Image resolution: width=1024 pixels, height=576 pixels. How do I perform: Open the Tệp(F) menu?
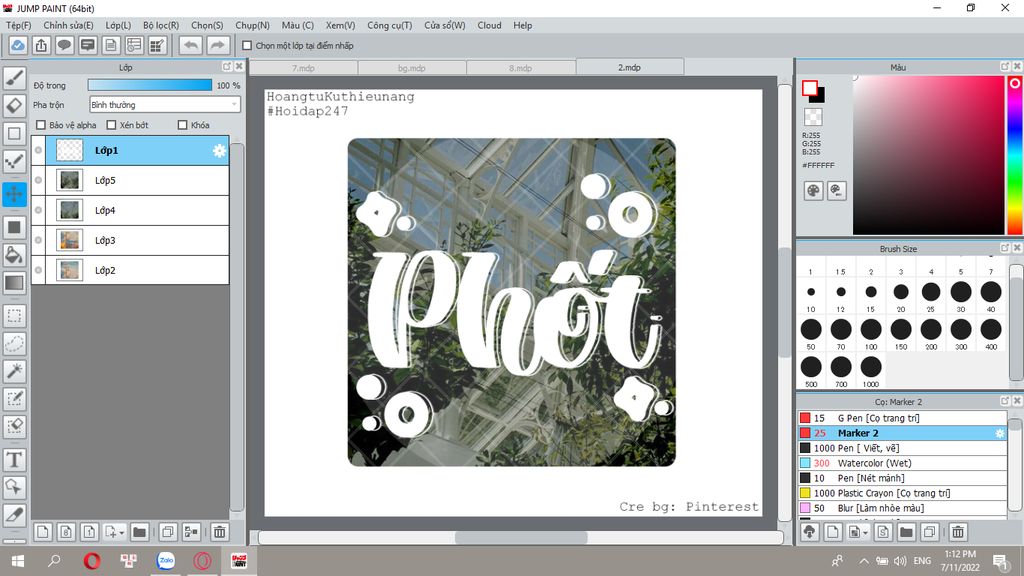[19, 25]
